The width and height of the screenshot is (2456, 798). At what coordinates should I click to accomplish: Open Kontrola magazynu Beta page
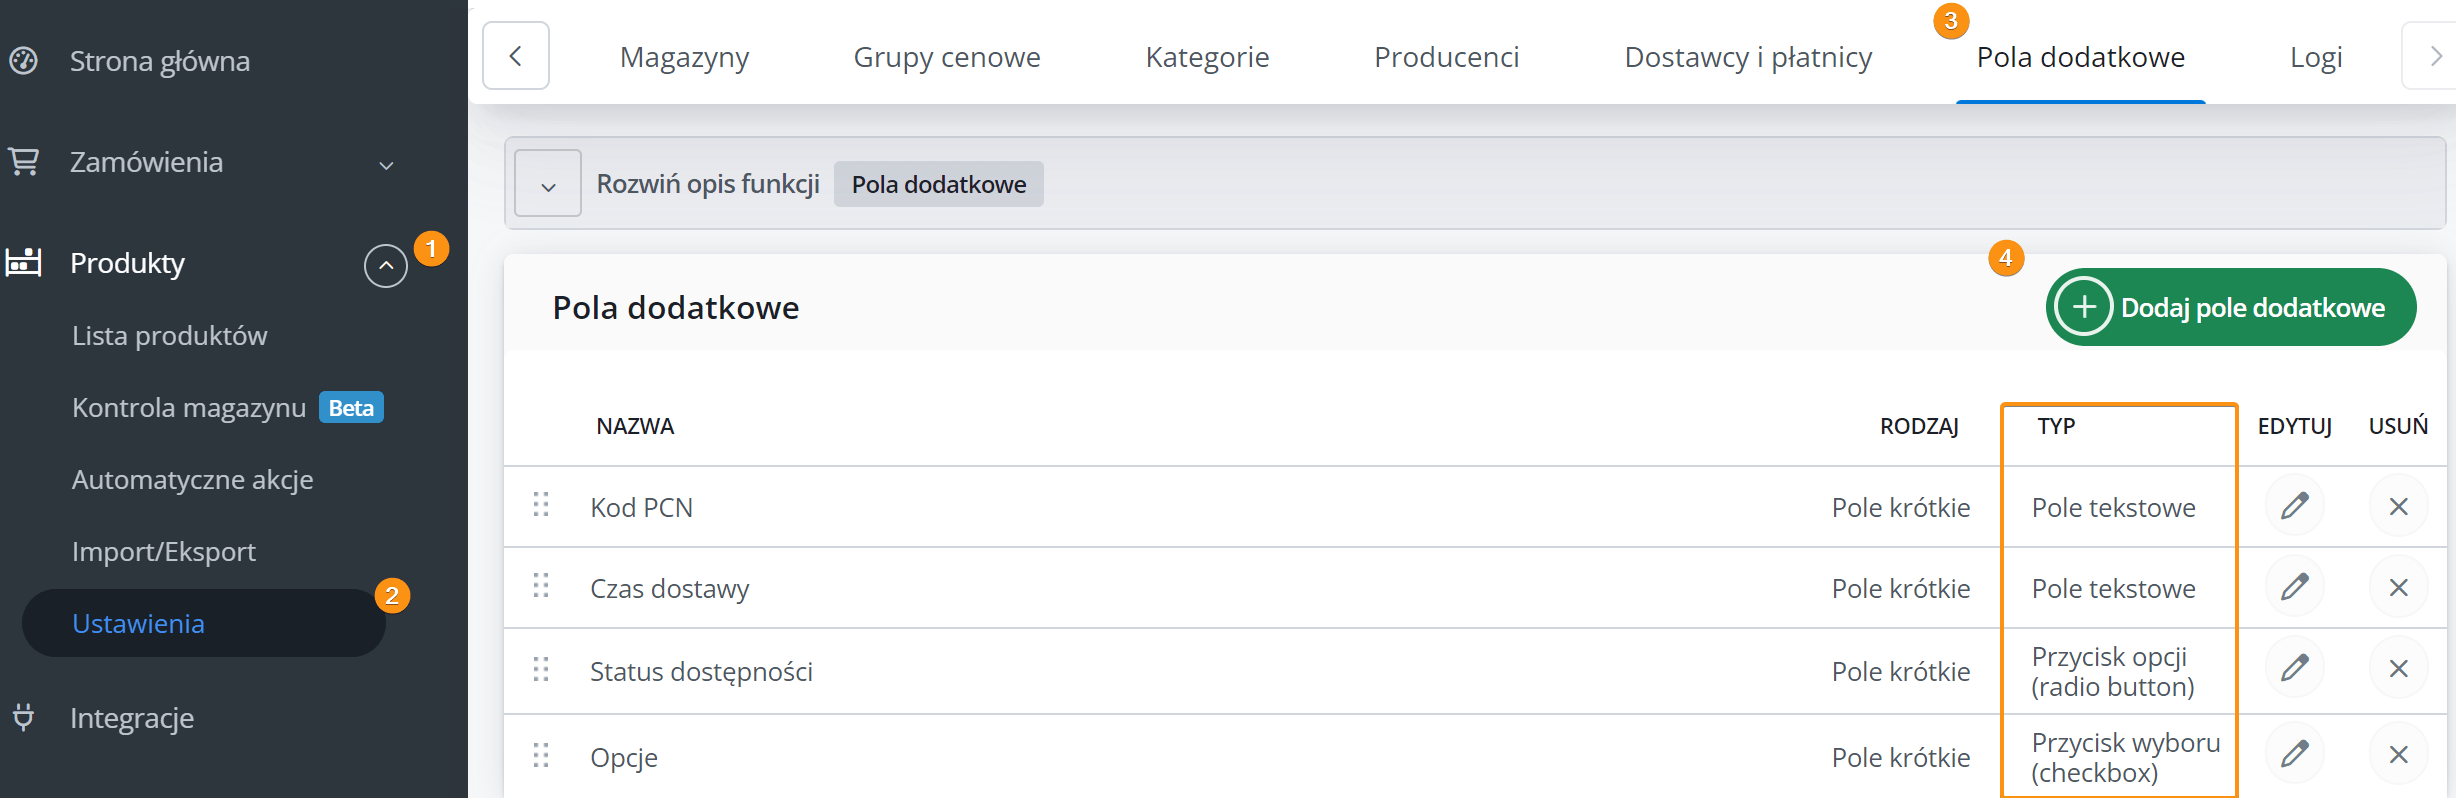pyautogui.click(x=190, y=408)
